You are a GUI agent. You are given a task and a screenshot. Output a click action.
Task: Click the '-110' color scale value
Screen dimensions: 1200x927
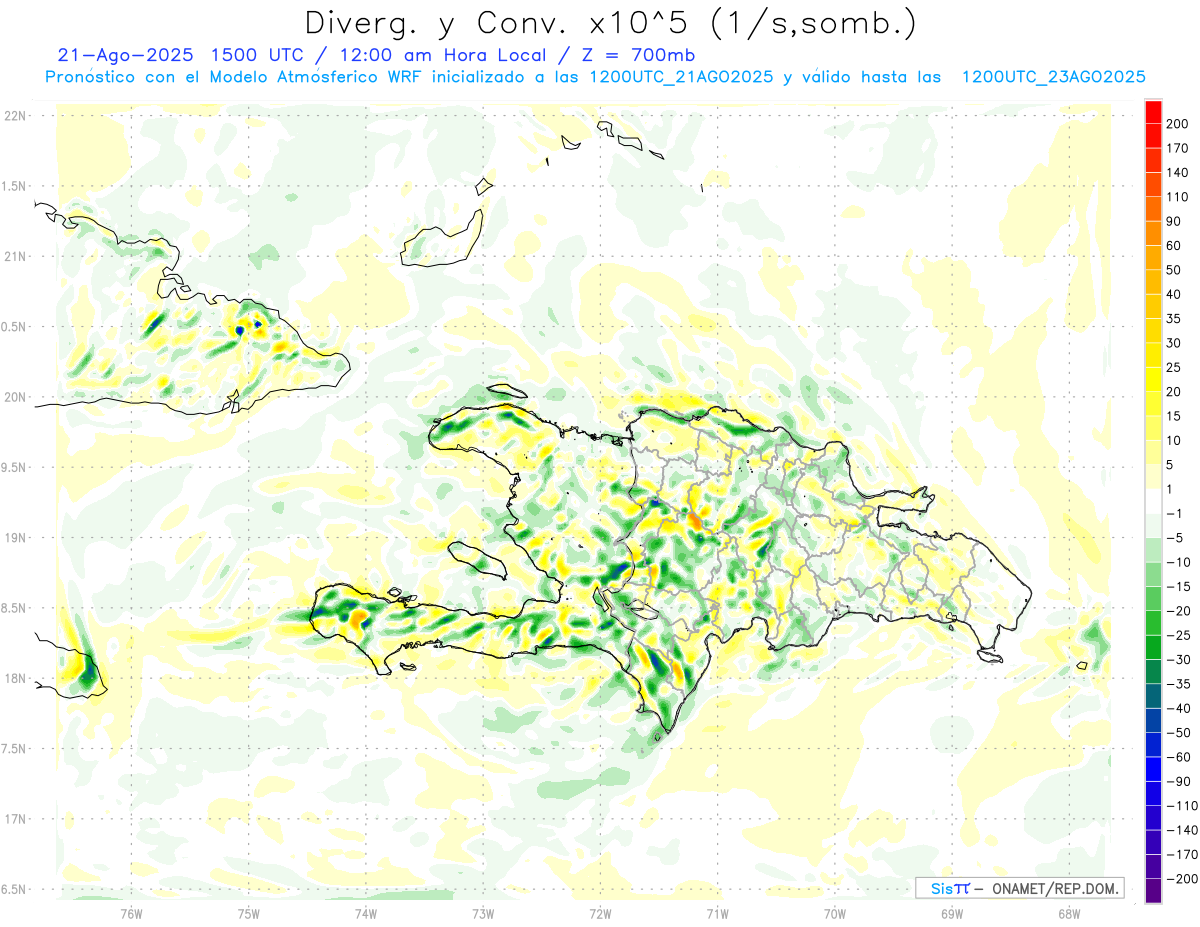click(1181, 806)
